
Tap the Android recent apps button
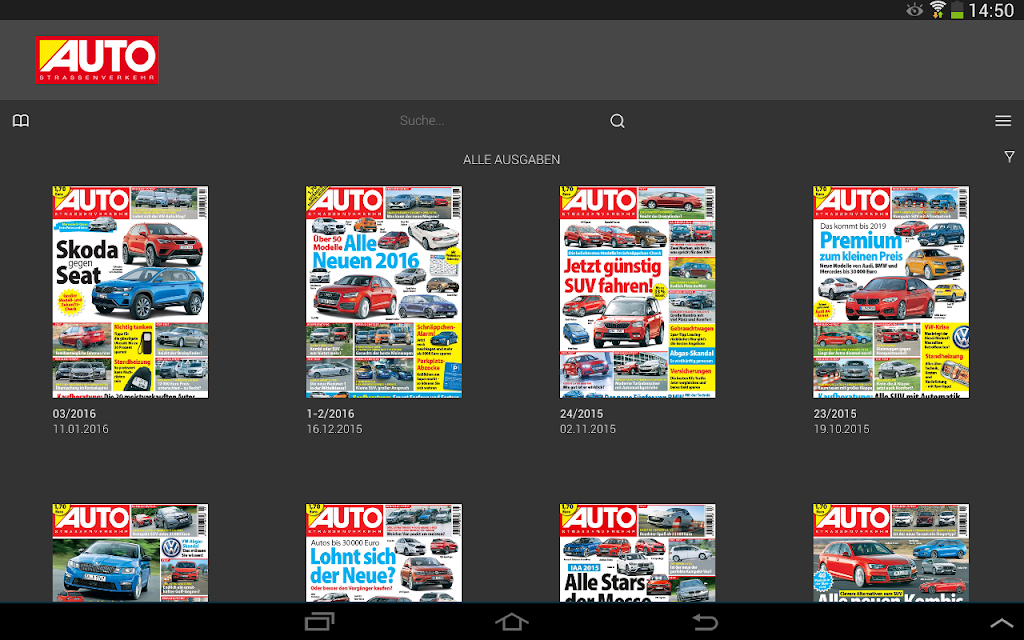pos(319,621)
